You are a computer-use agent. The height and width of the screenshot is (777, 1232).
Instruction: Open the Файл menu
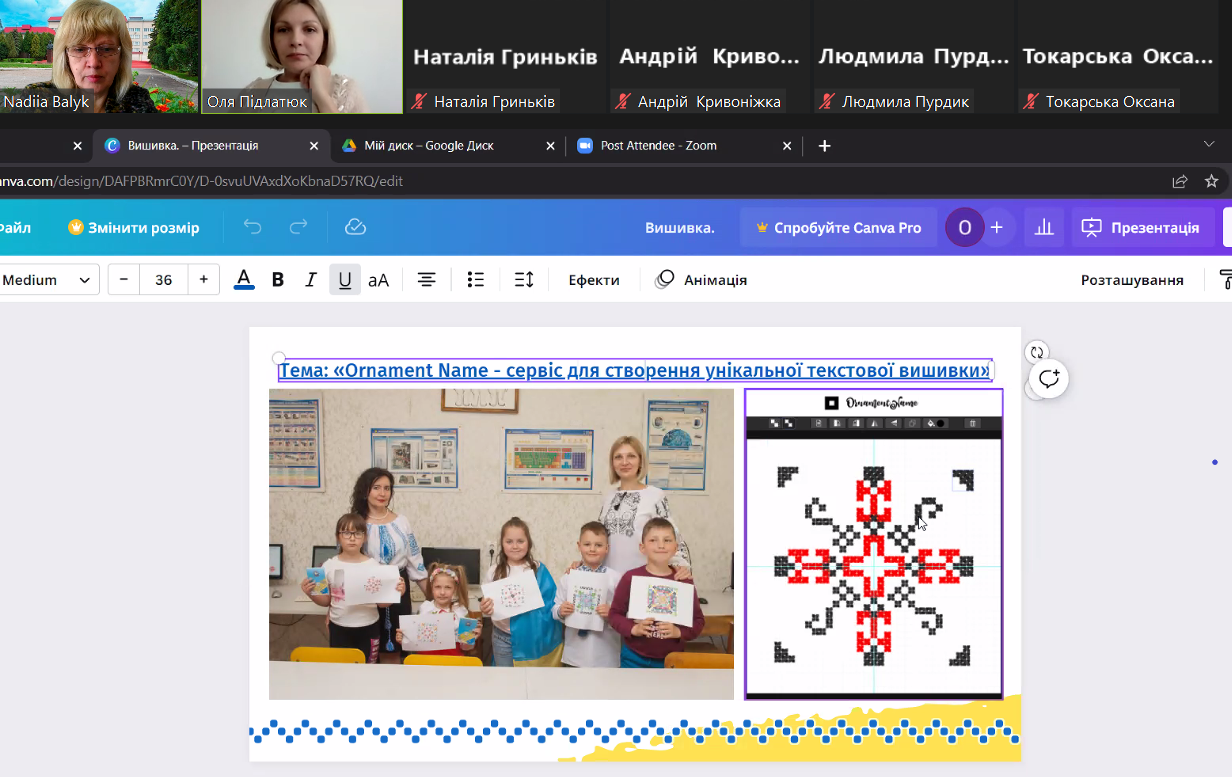coord(14,227)
